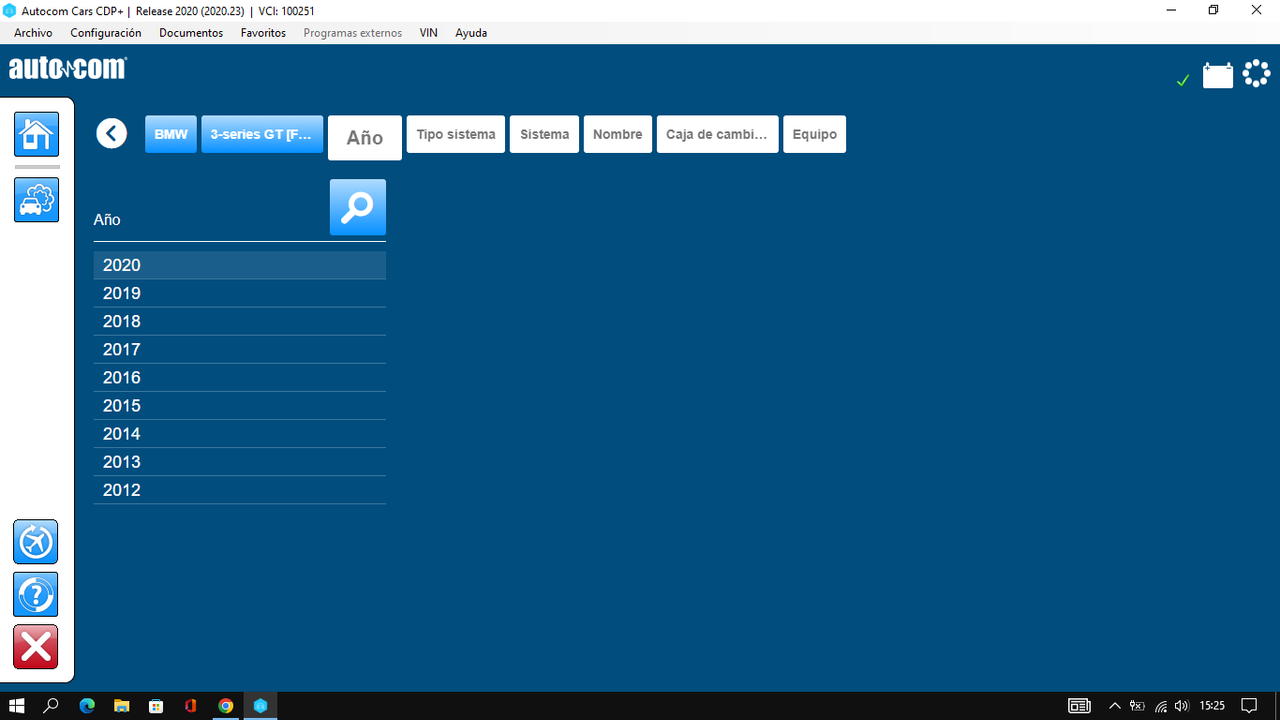Open the Home icon in sidebar

pos(36,134)
